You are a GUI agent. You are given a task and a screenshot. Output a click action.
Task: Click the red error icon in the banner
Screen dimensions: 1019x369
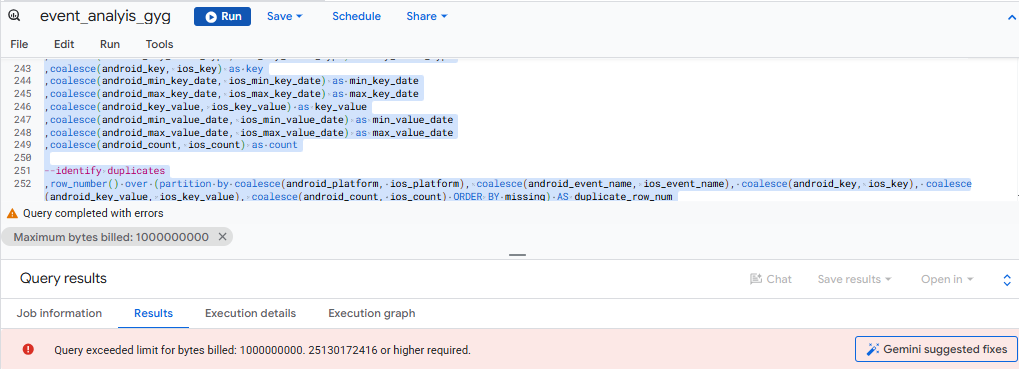[x=28, y=350]
